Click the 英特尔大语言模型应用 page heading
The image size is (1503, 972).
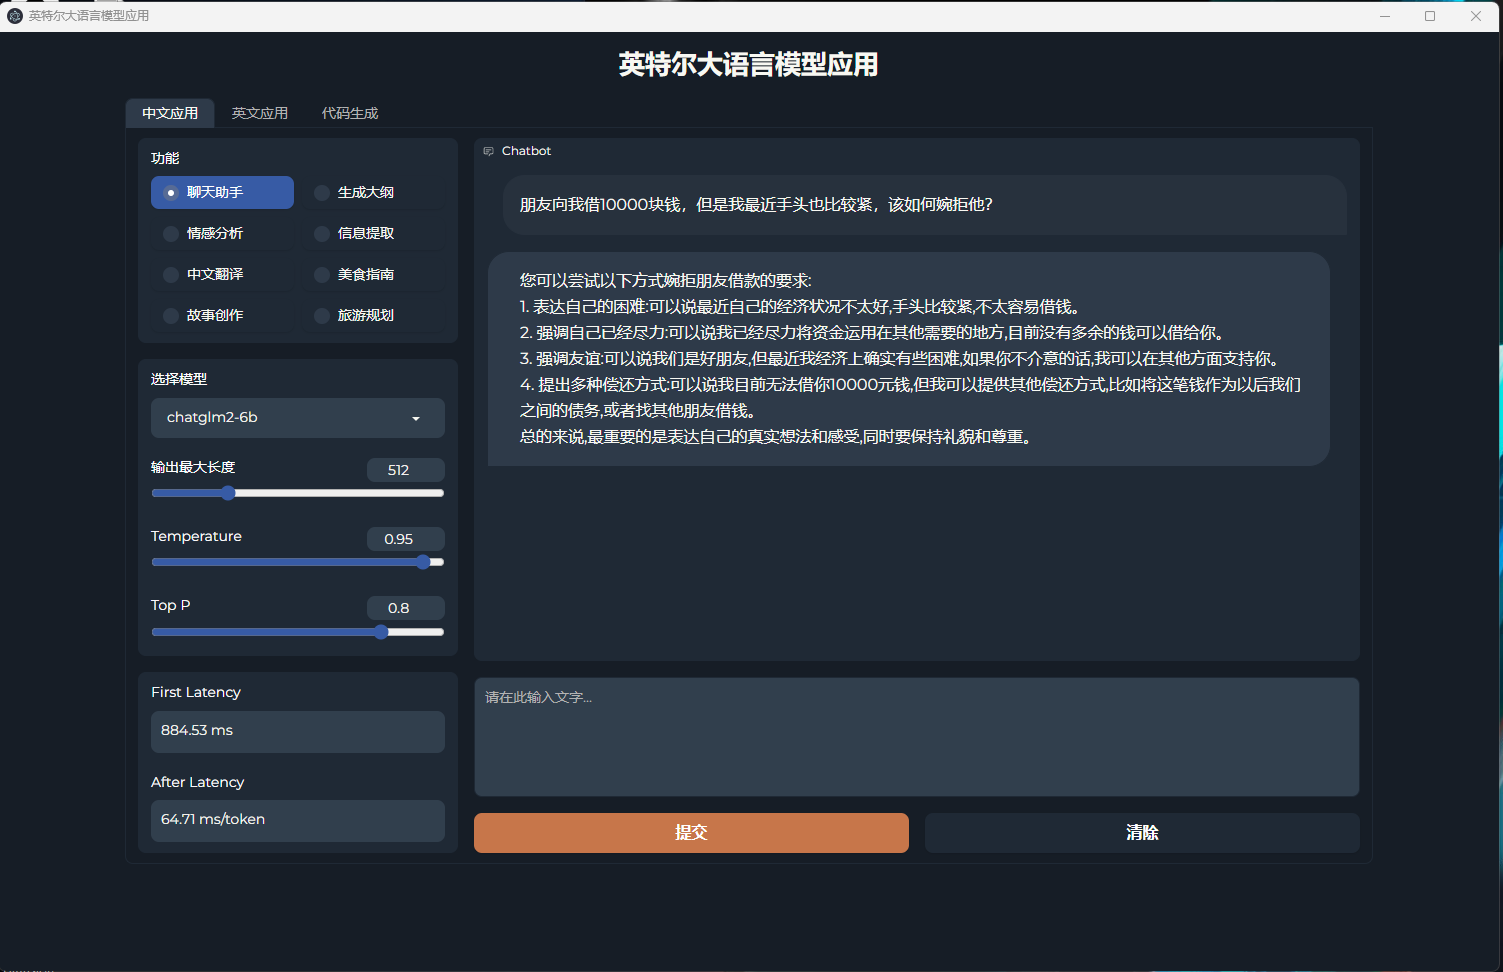[x=748, y=65]
